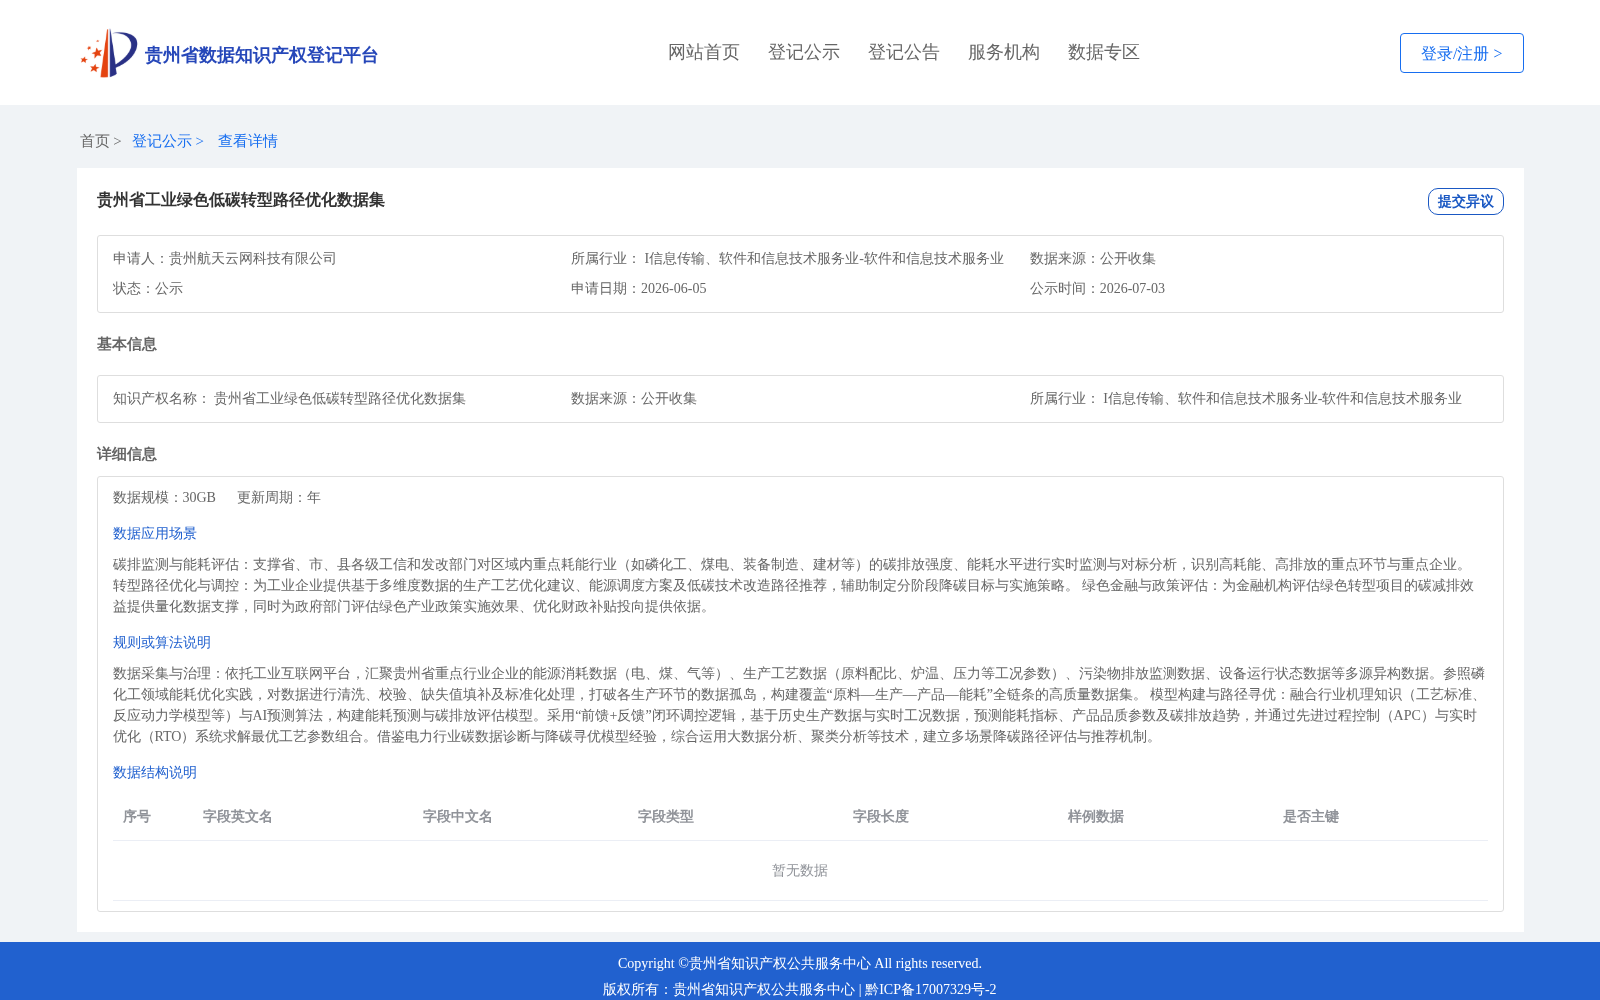This screenshot has height=1000, width=1600.
Task: Click the 字段中文名 column header
Action: [458, 816]
